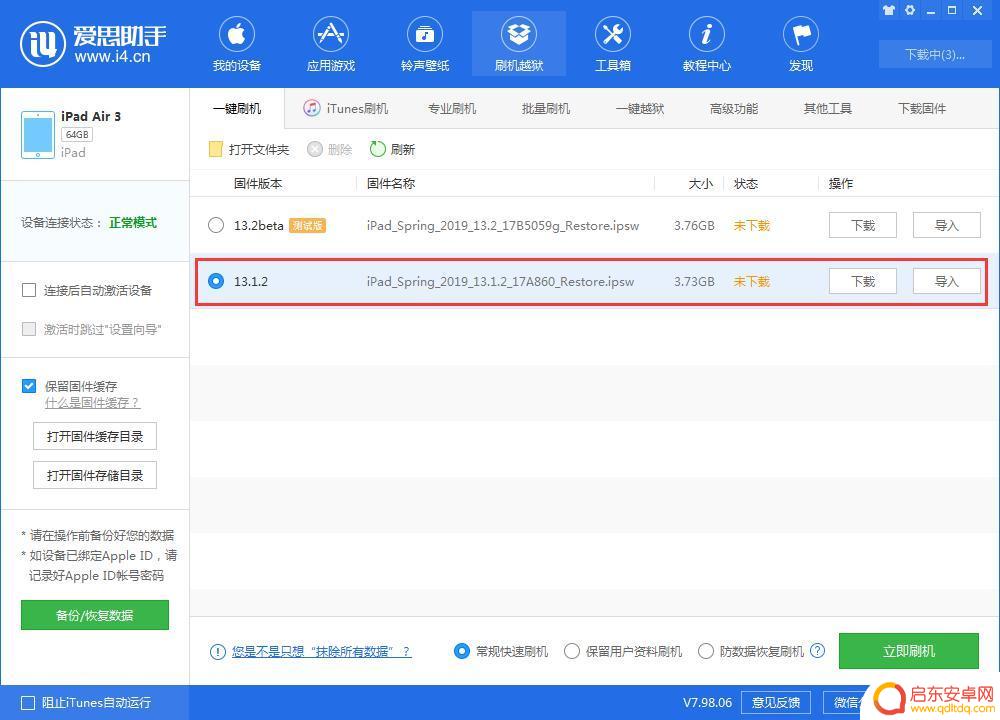Open the 铃声壁纸 ringtones section
This screenshot has width=1000, height=720.
pyautogui.click(x=425, y=45)
